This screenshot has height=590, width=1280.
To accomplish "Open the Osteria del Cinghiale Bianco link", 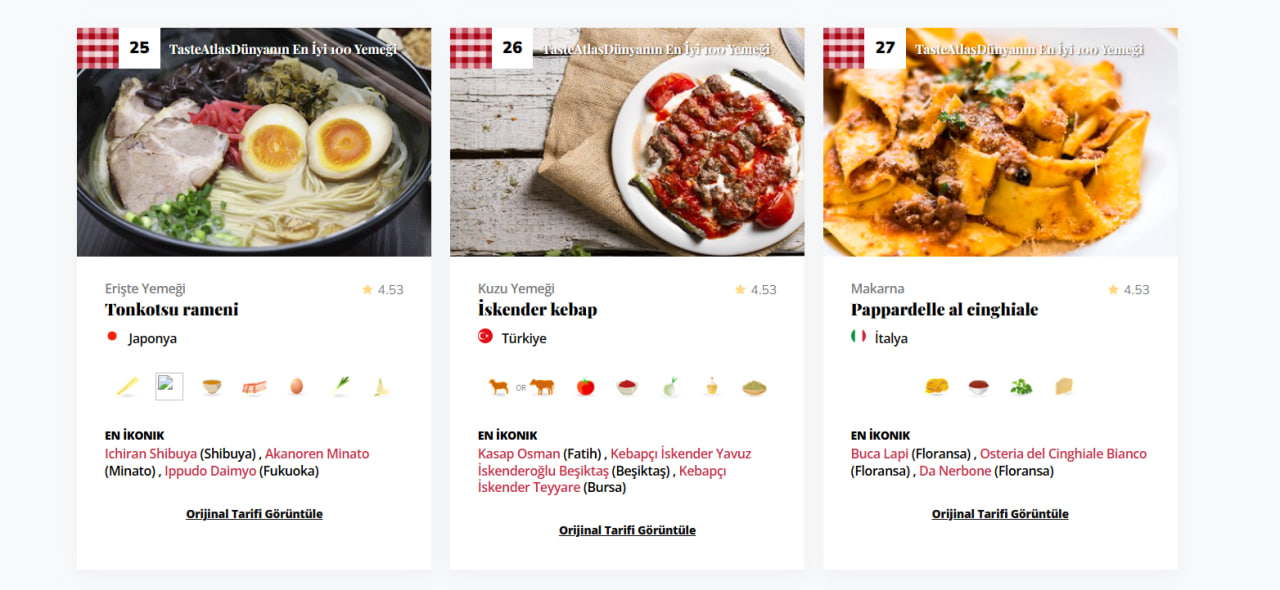I will pyautogui.click(x=1063, y=454).
